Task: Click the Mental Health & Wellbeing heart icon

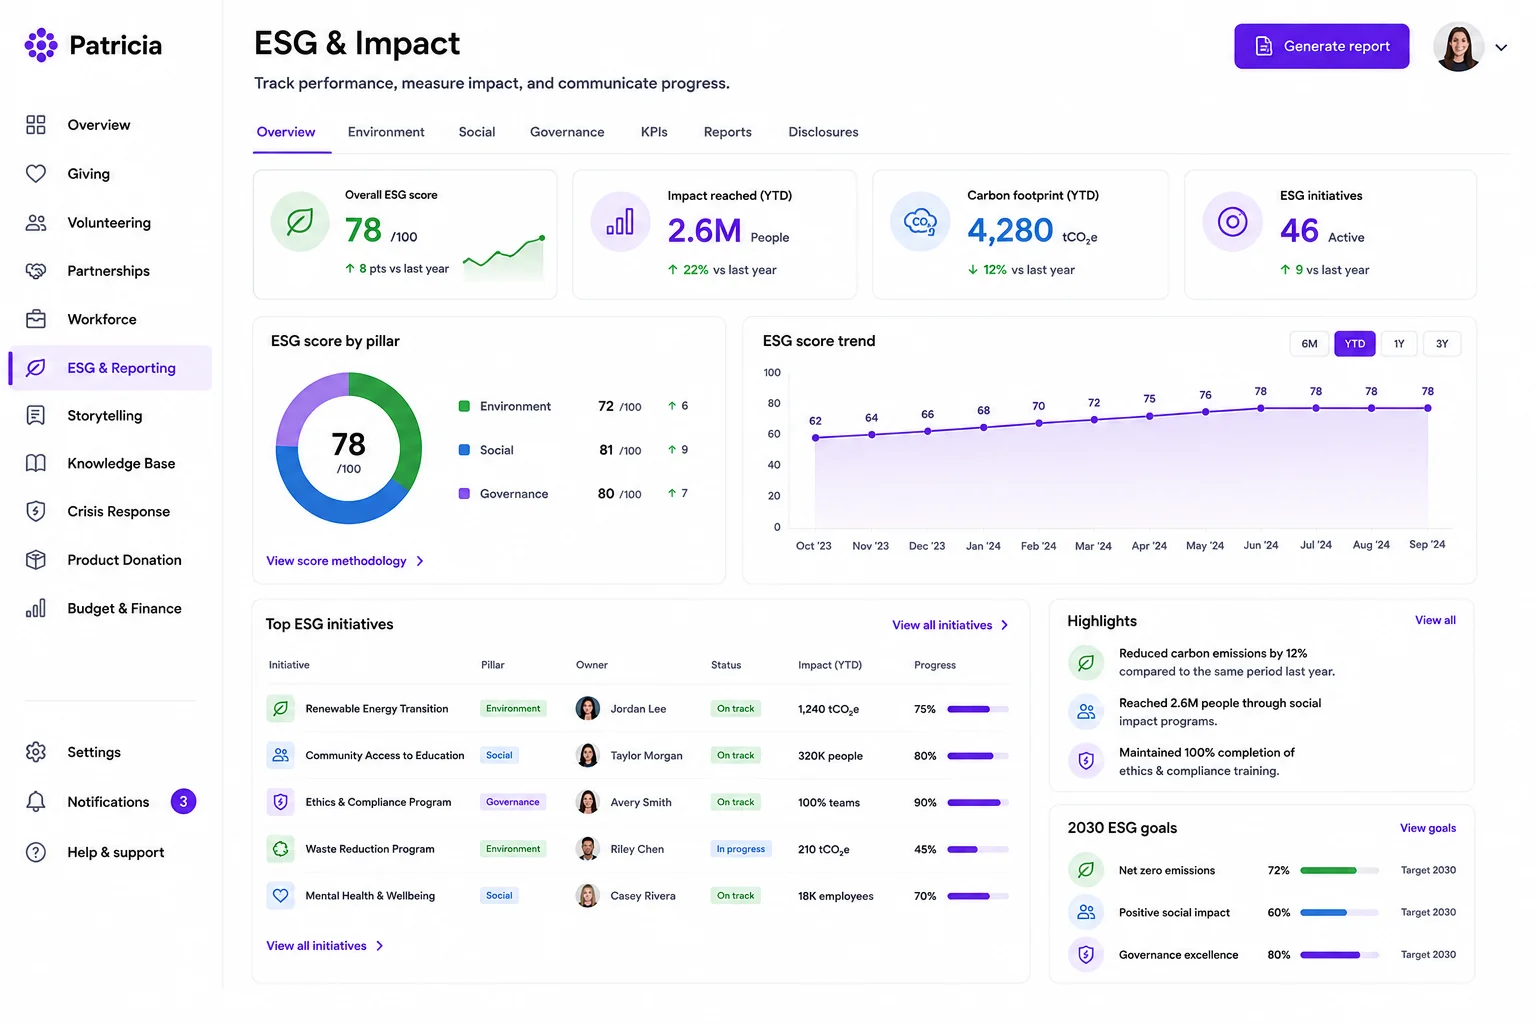Action: point(281,896)
